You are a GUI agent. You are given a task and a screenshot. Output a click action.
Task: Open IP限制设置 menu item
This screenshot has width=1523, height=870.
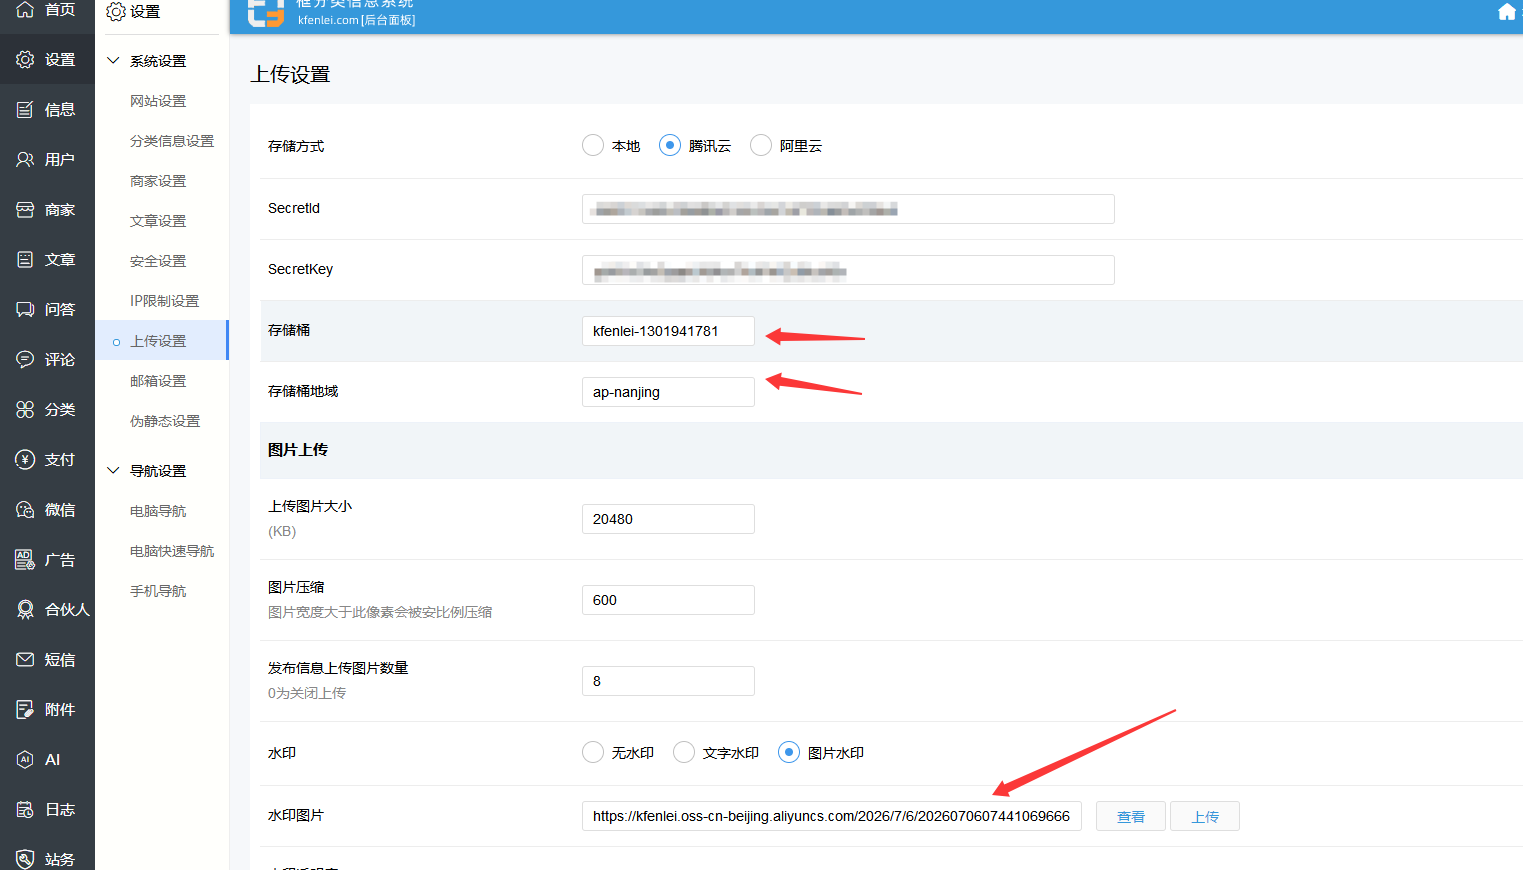165,301
